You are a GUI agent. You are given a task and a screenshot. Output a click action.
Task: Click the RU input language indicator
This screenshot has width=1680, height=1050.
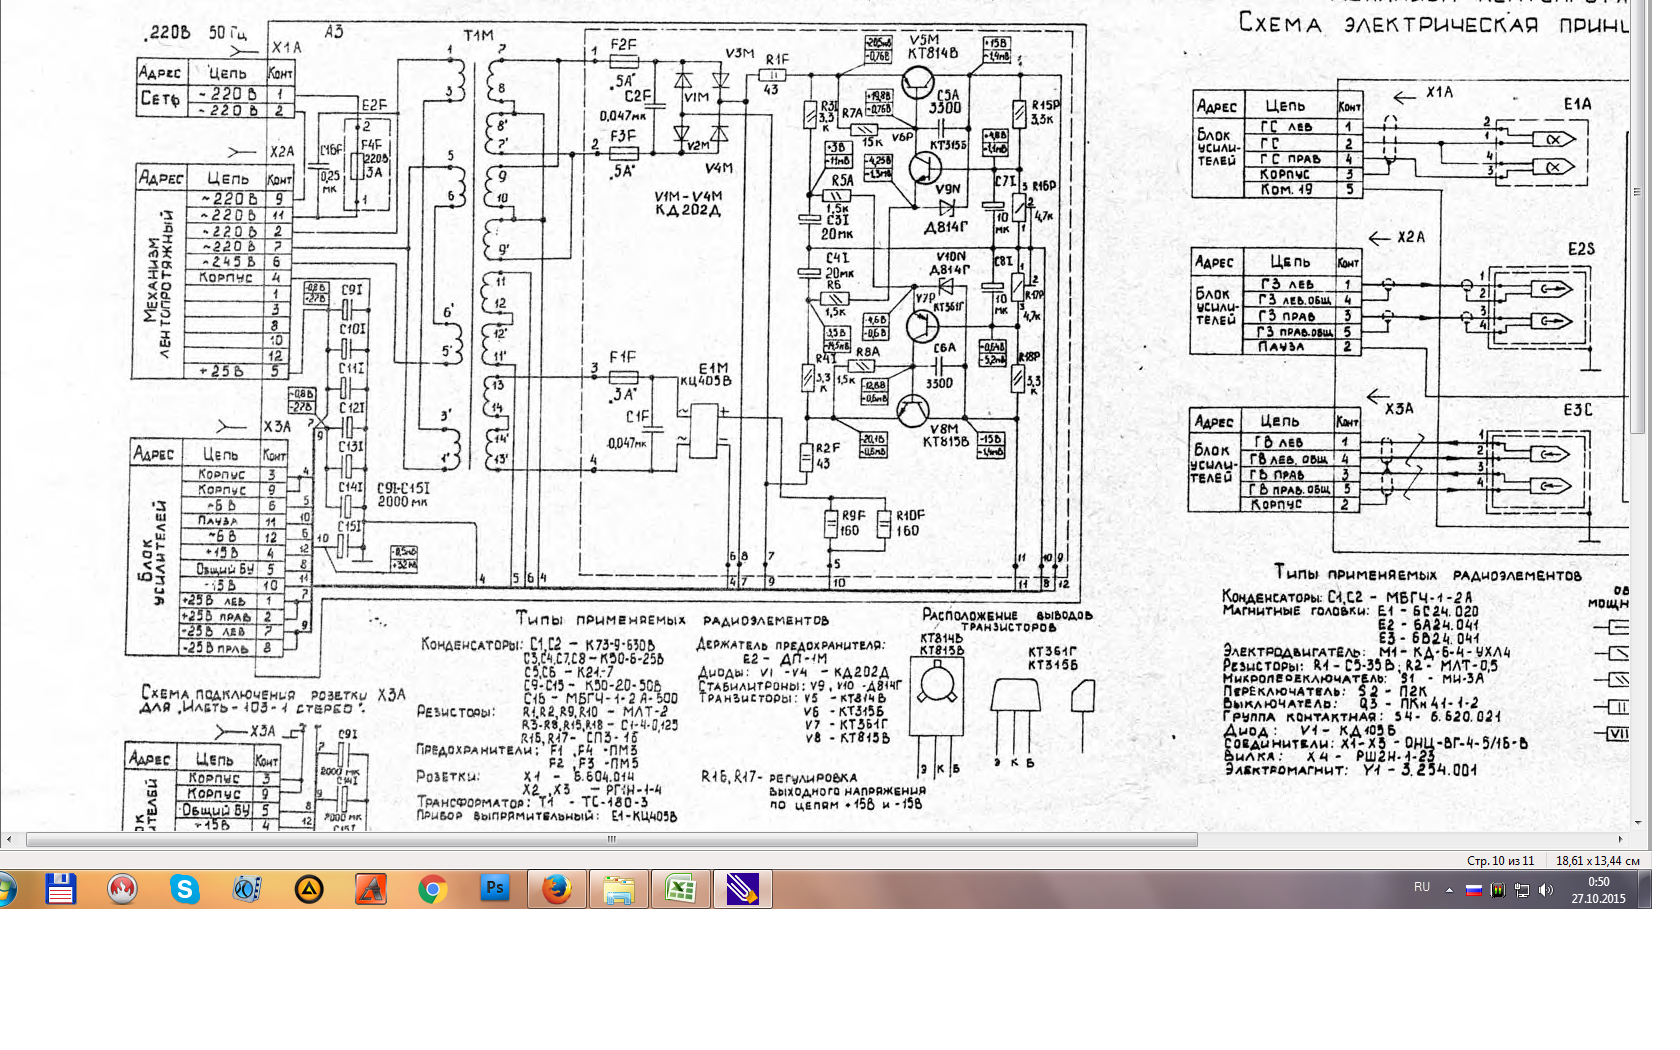(x=1422, y=888)
